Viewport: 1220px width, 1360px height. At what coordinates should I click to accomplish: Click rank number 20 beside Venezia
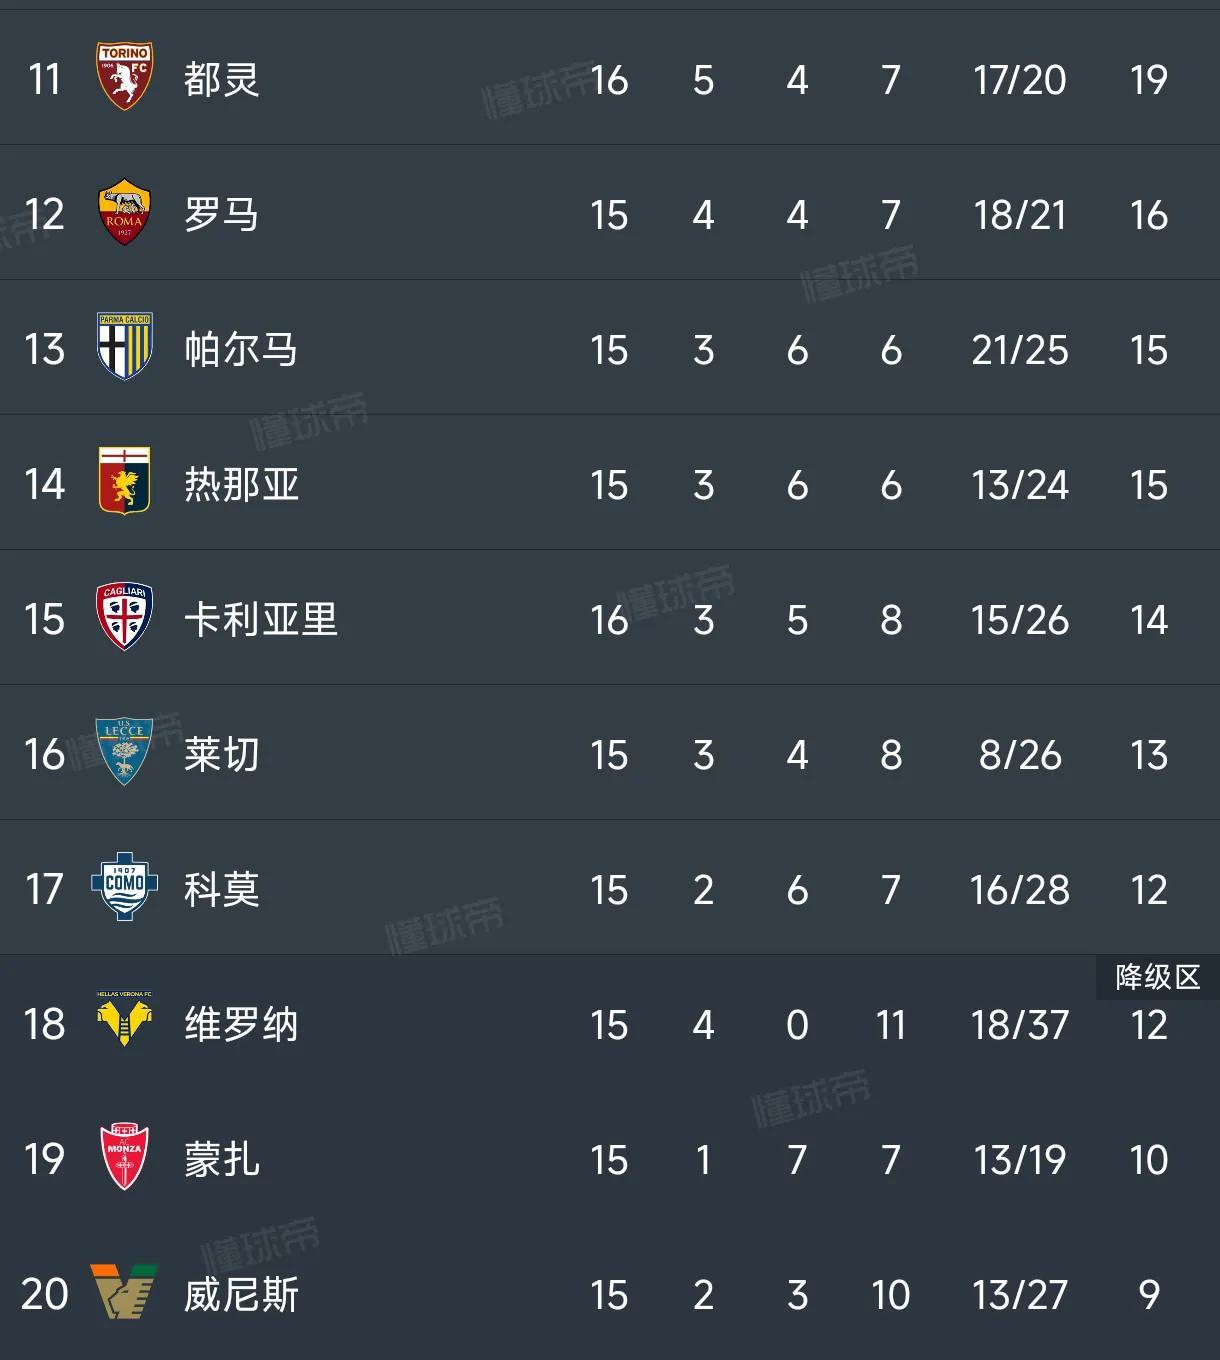[x=44, y=1294]
